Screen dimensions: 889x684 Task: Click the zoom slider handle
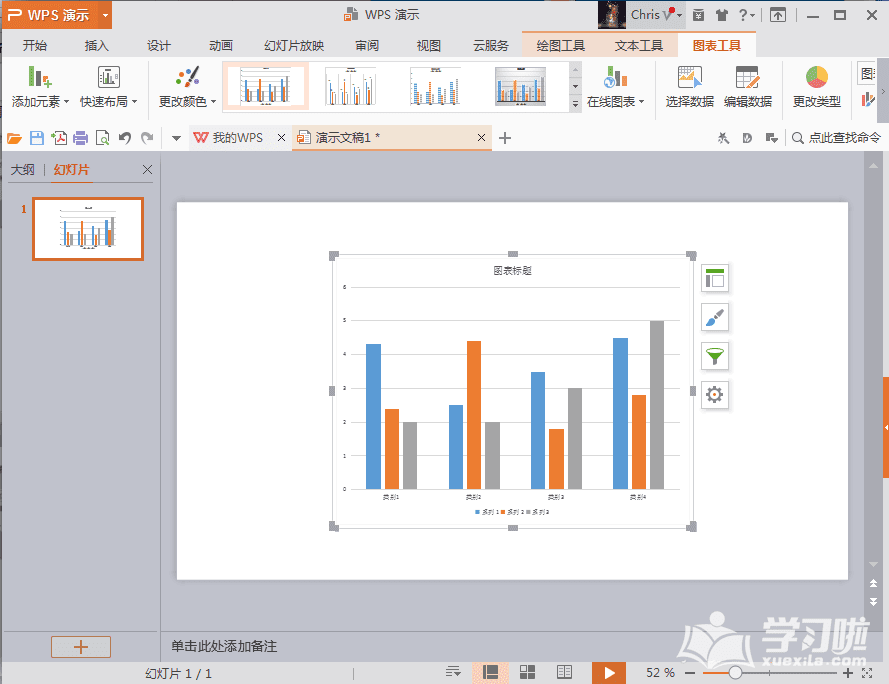click(735, 673)
